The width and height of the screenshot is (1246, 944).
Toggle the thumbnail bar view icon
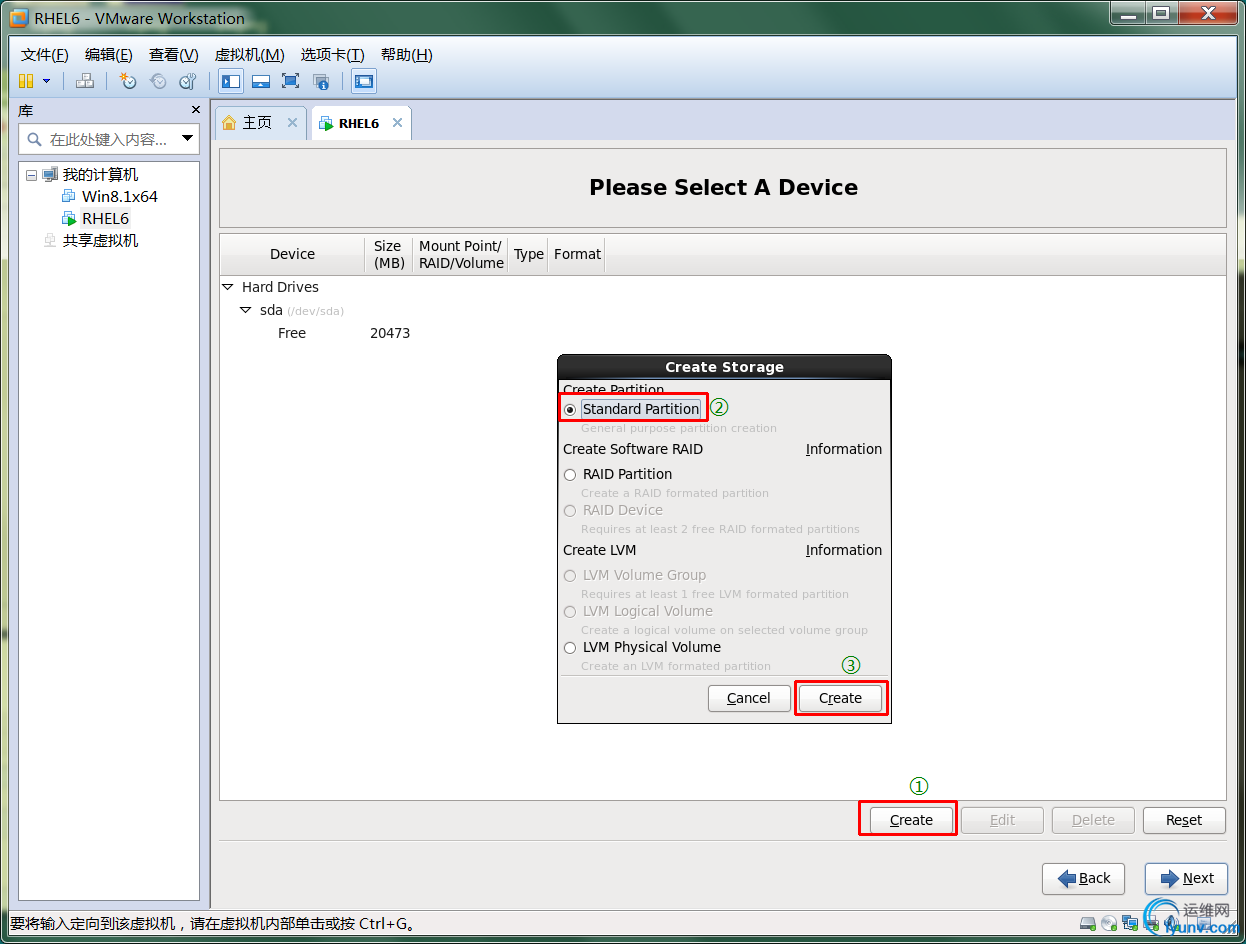point(261,81)
